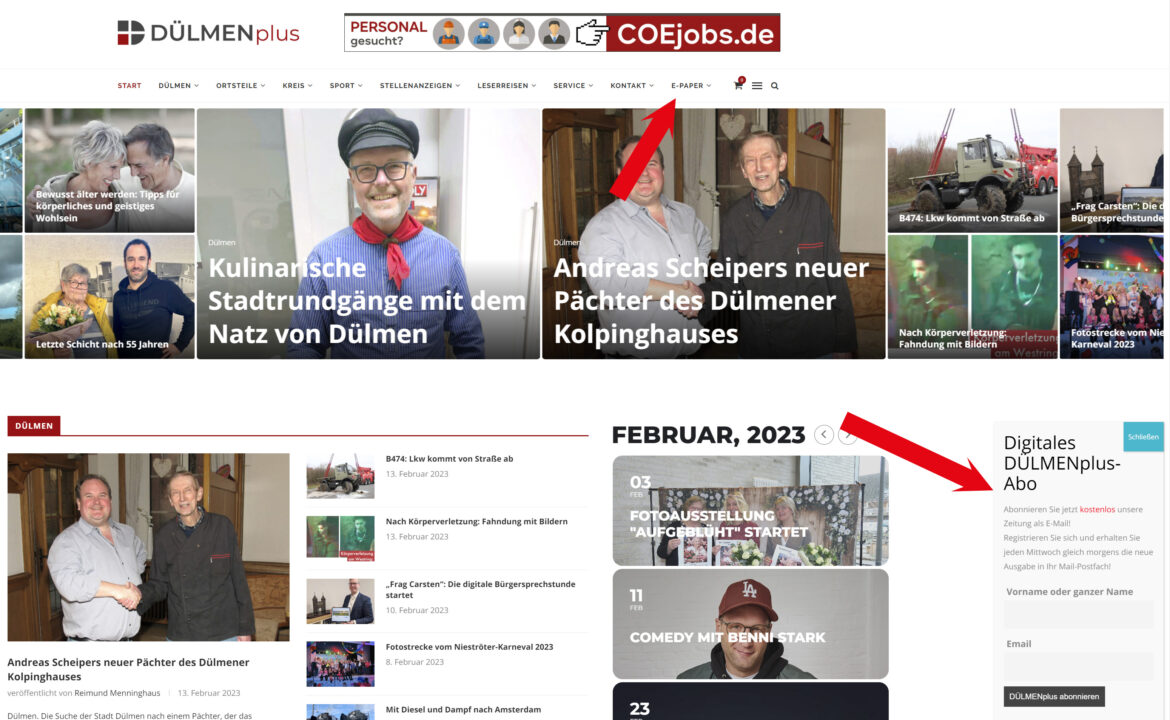Open the shopping cart icon
Screen dimensions: 1170x720
tap(738, 85)
